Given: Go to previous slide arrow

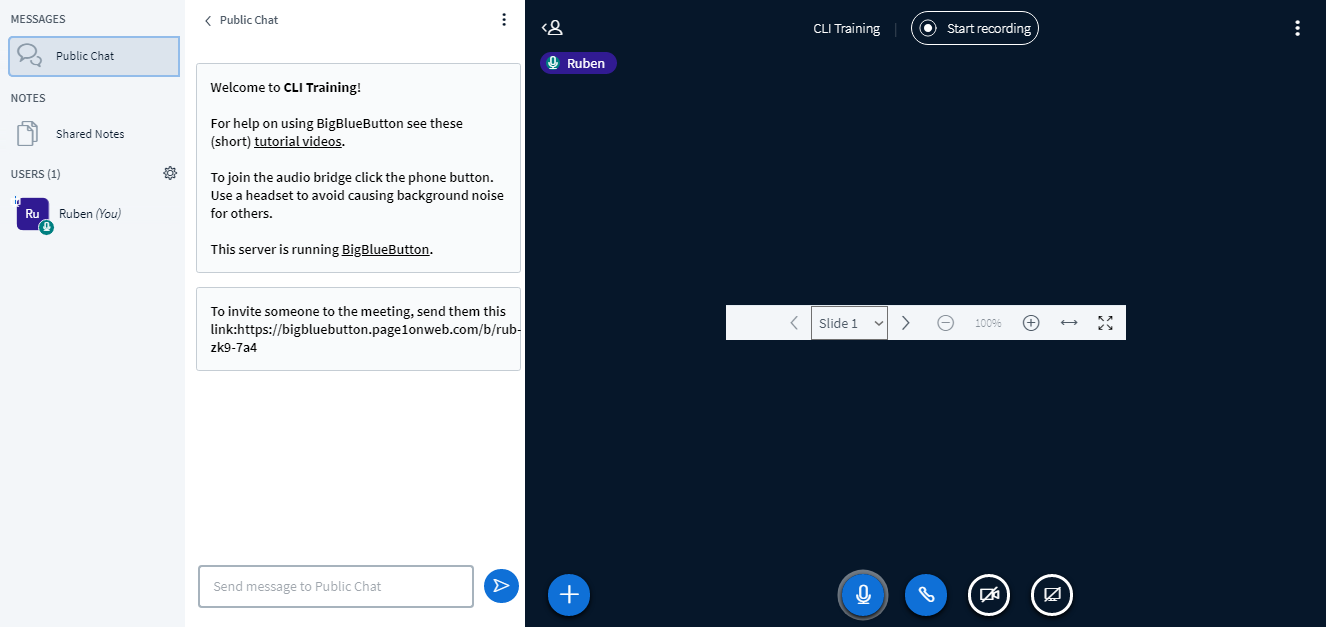Looking at the screenshot, I should click(794, 323).
